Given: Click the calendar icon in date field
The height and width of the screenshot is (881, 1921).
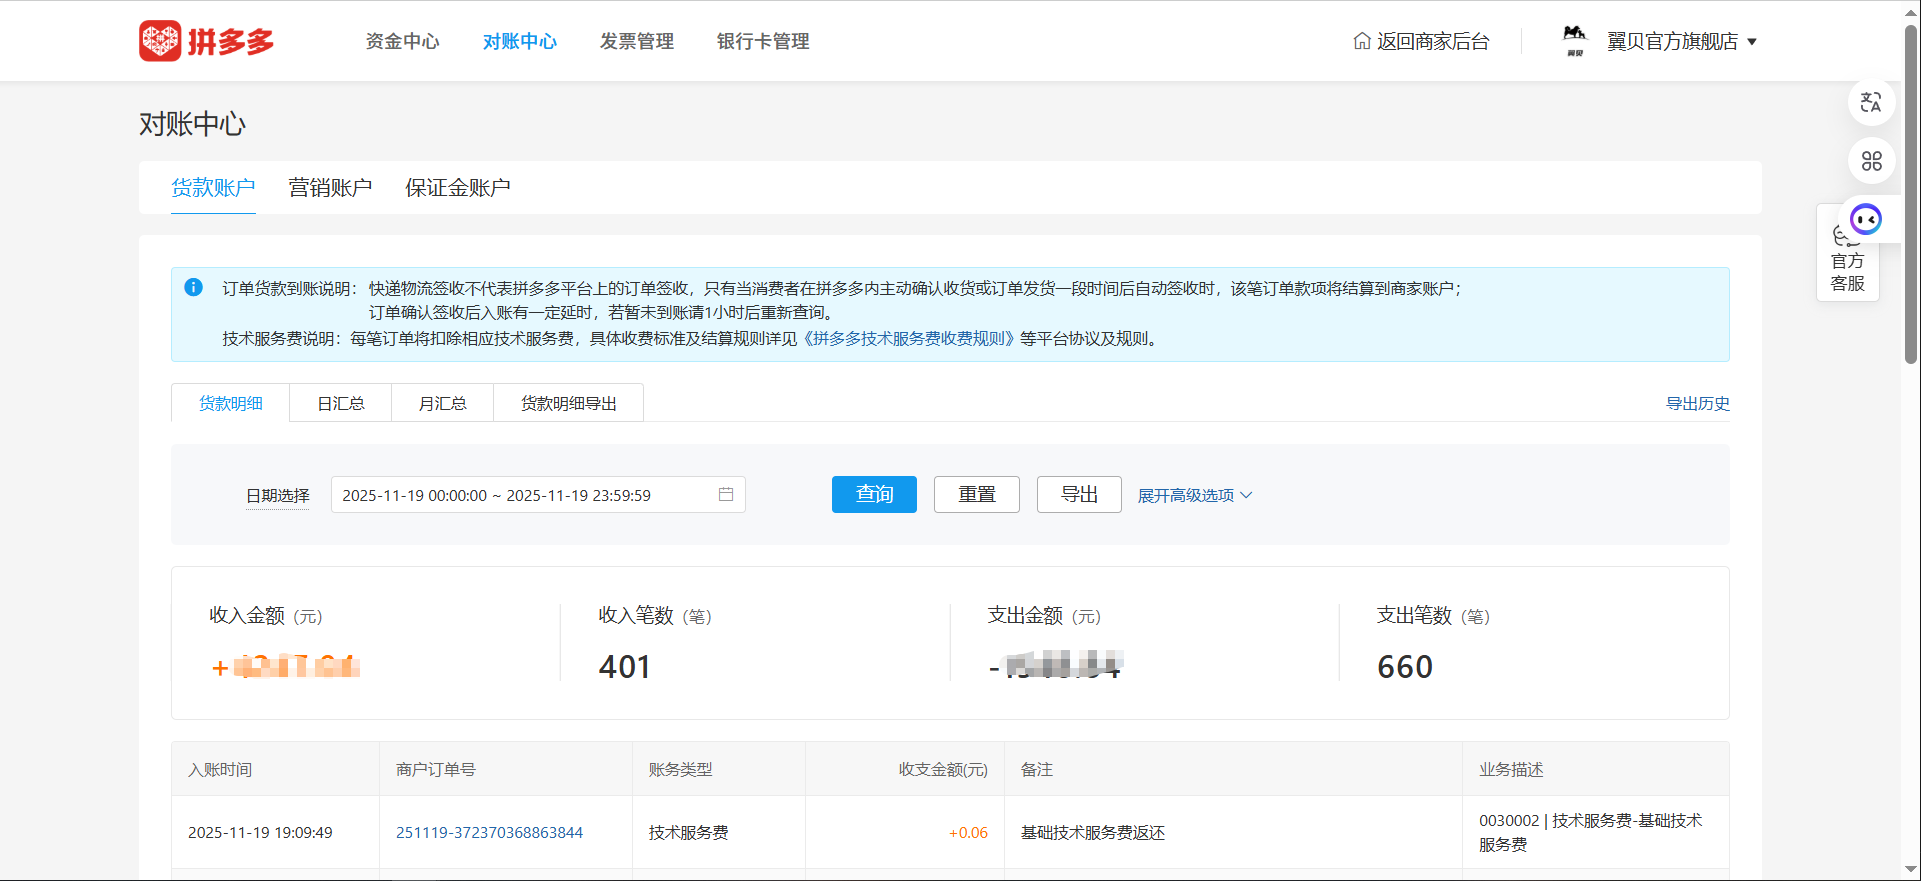Looking at the screenshot, I should point(726,494).
